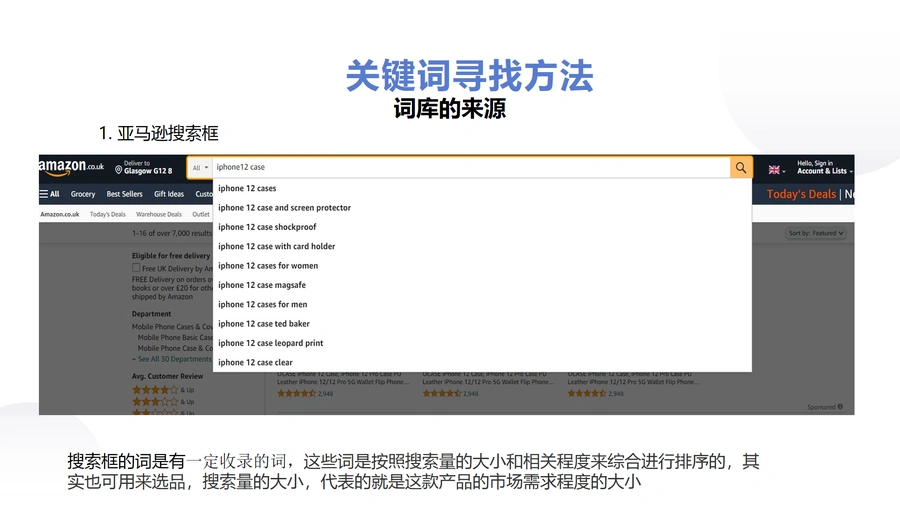Click the Today's Deals orange banner text
Screen dimensions: 900x506
click(x=801, y=194)
